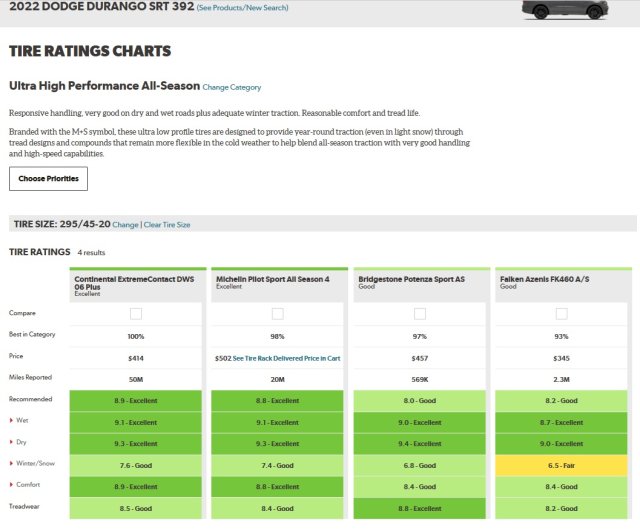Click the Dodge Durango vehicle thumbnail
Viewport: 640px width, 531px height.
tap(565, 9)
